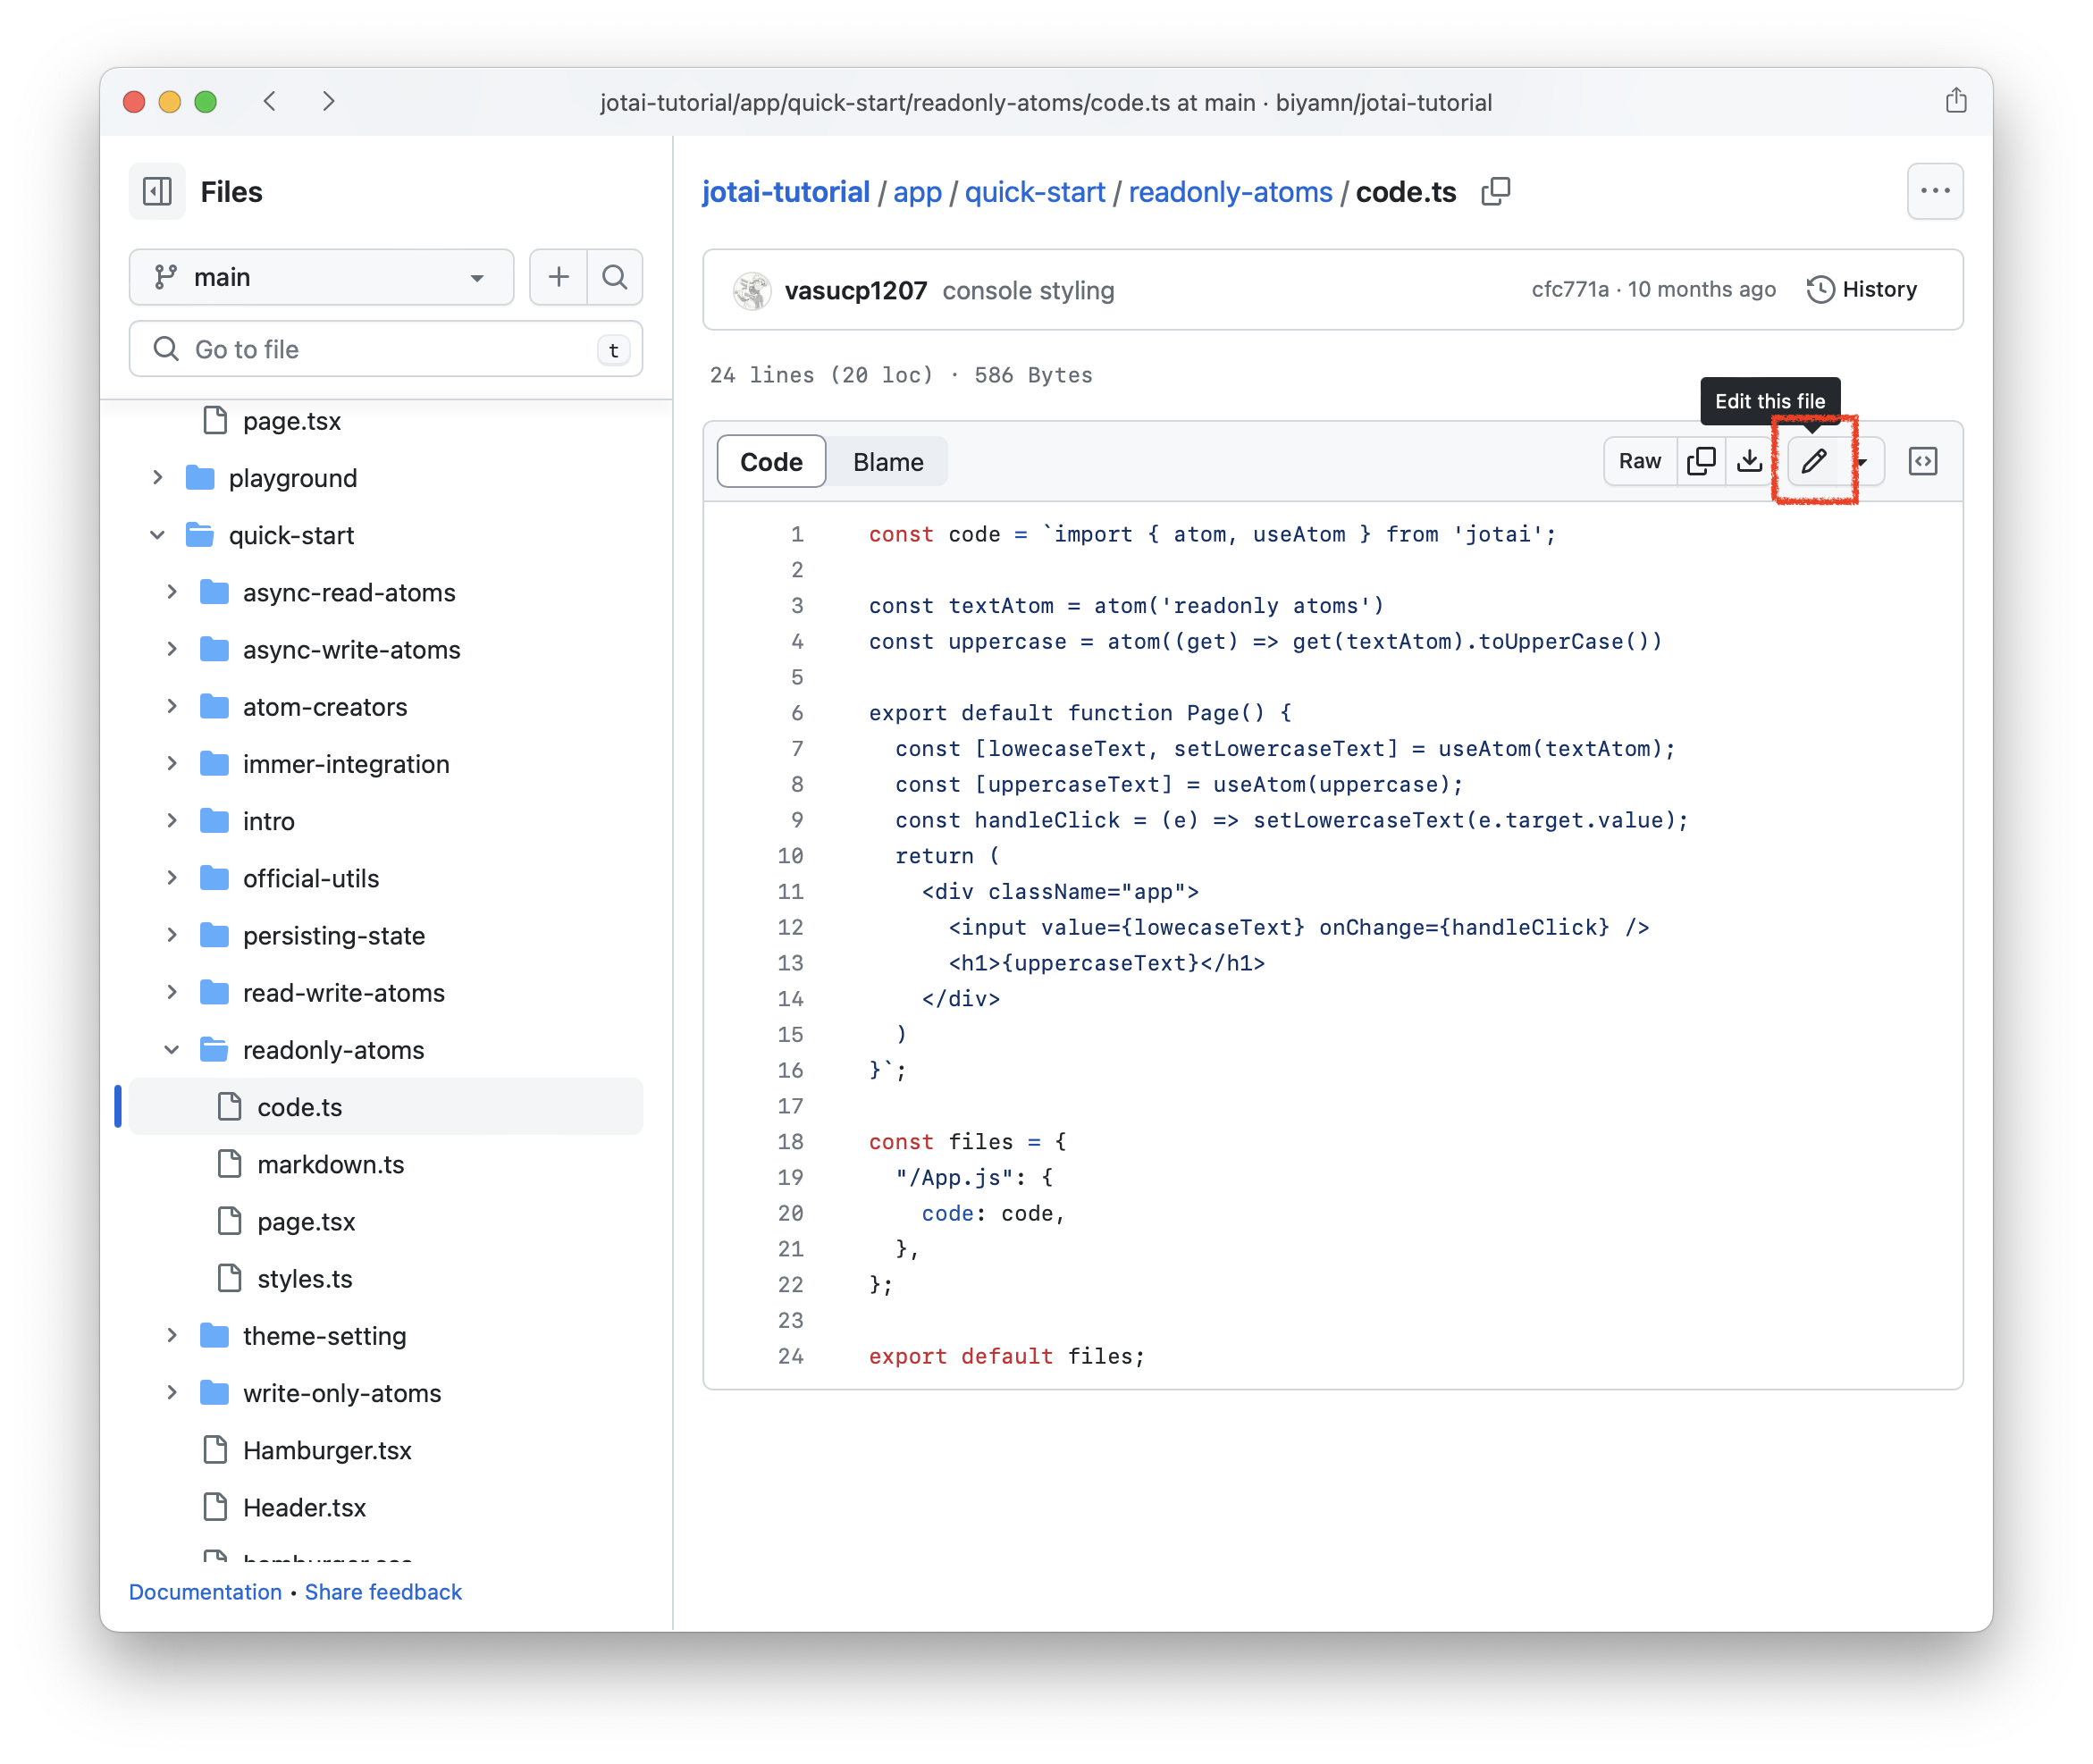
Task: Click the playground folder icon
Action: click(x=201, y=478)
